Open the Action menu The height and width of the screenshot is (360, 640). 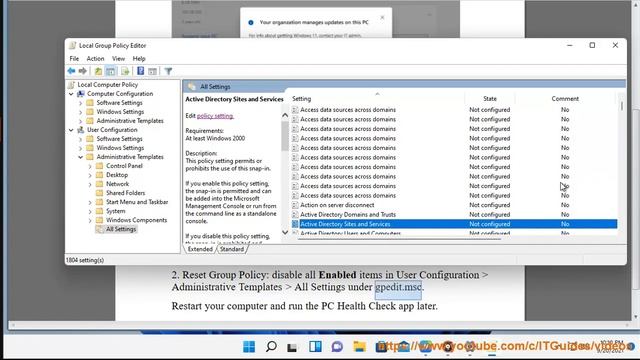[x=95, y=59]
